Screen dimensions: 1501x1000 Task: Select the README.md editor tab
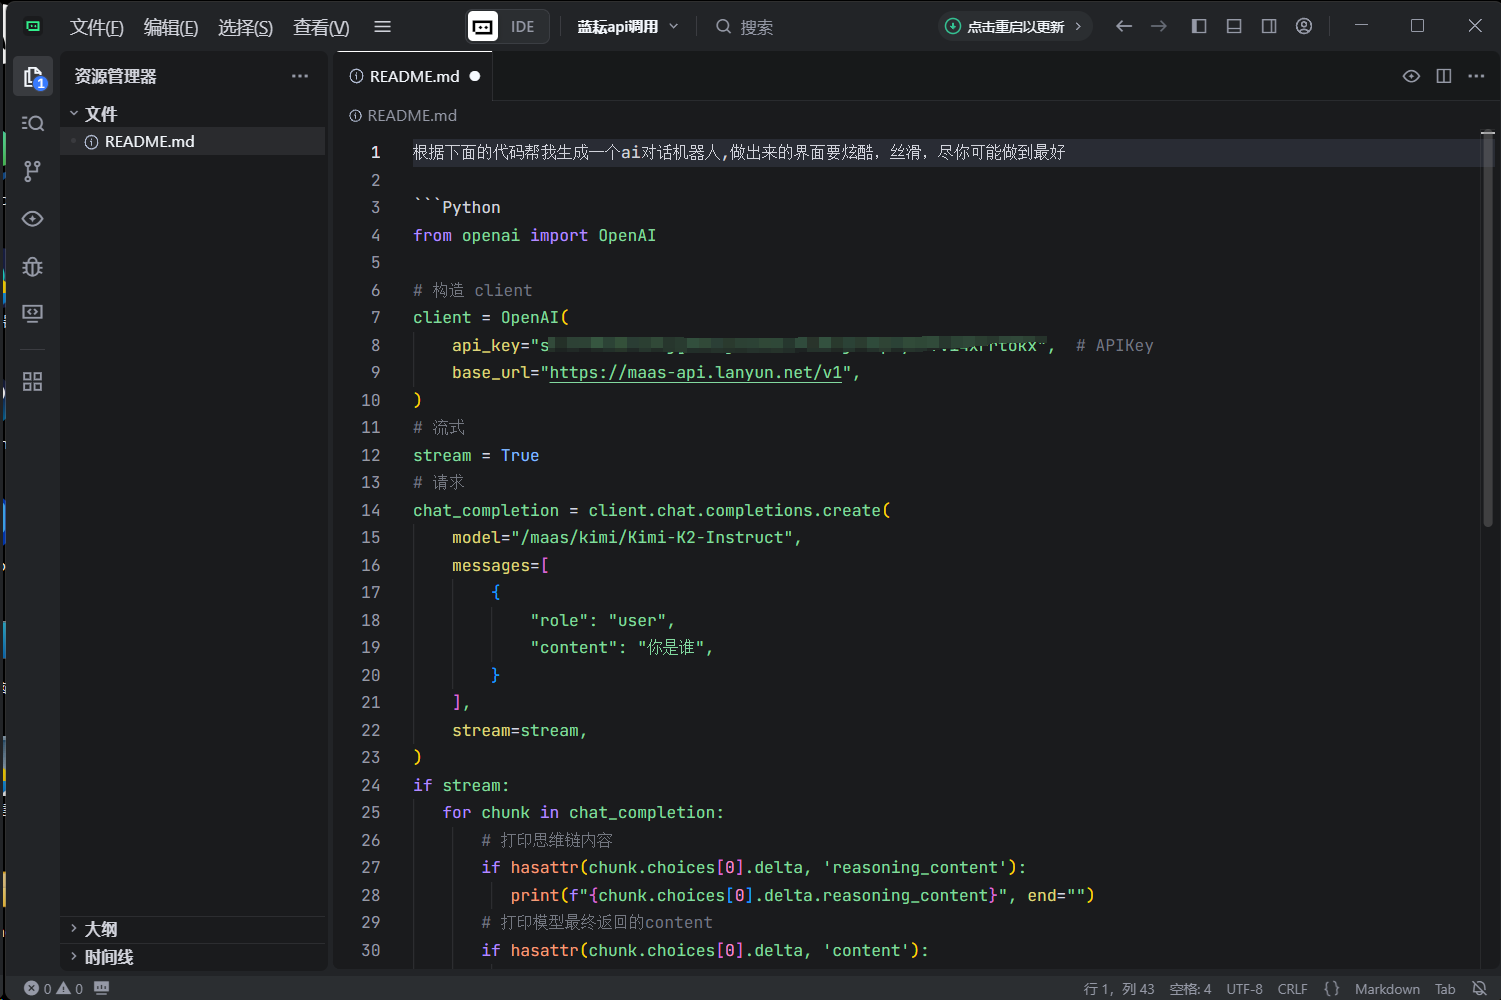point(414,76)
